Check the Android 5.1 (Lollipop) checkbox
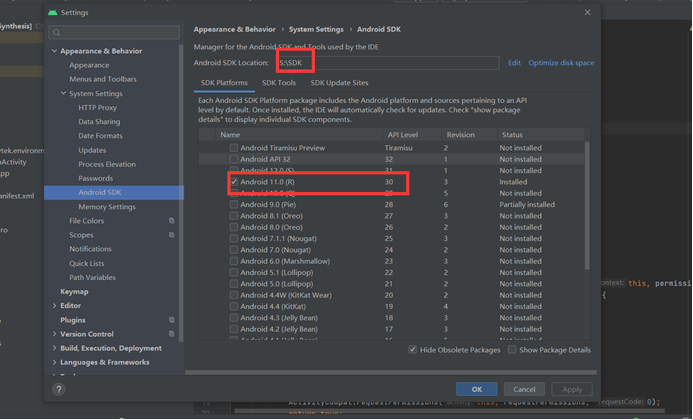Screen dimensions: 693x420 [x=234, y=272]
